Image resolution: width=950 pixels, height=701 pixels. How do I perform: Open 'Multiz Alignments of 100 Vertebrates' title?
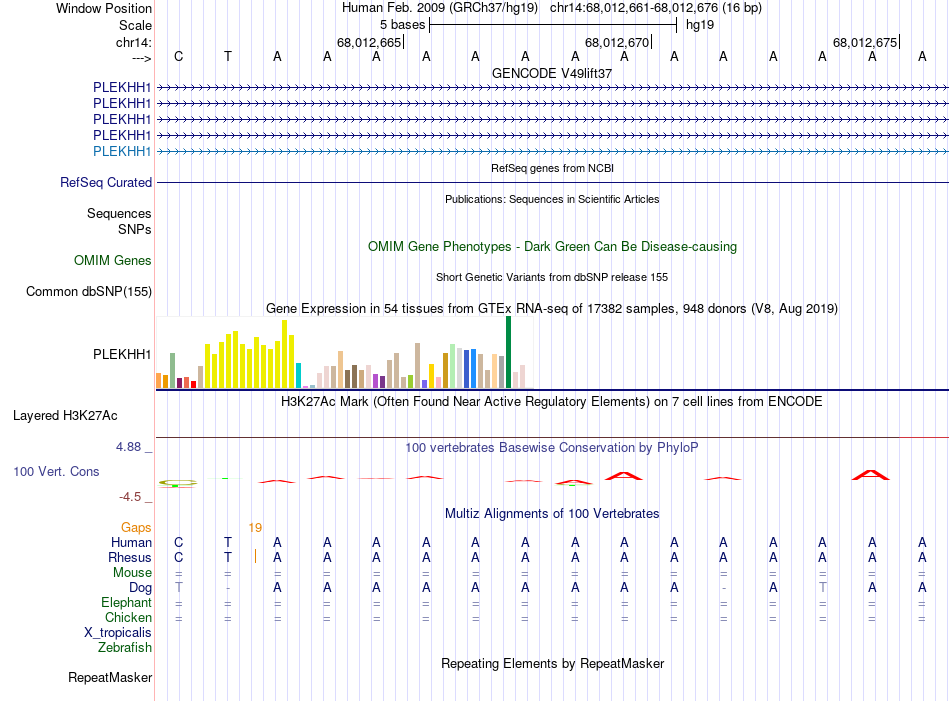[552, 514]
